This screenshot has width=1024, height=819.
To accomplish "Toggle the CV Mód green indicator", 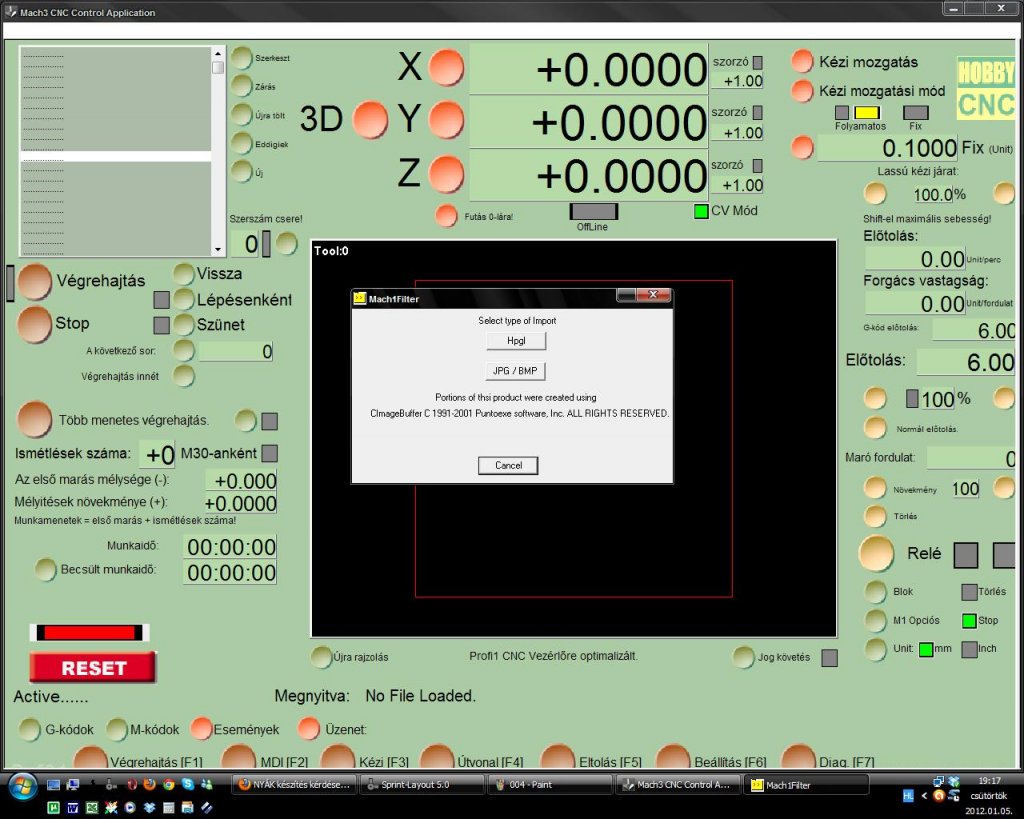I will point(701,212).
